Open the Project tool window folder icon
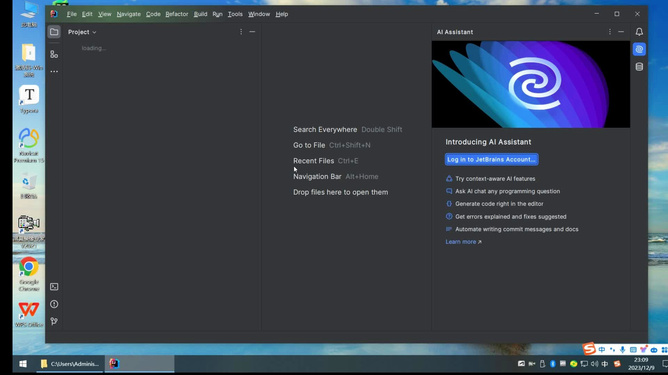The height and width of the screenshot is (375, 668). tap(54, 32)
